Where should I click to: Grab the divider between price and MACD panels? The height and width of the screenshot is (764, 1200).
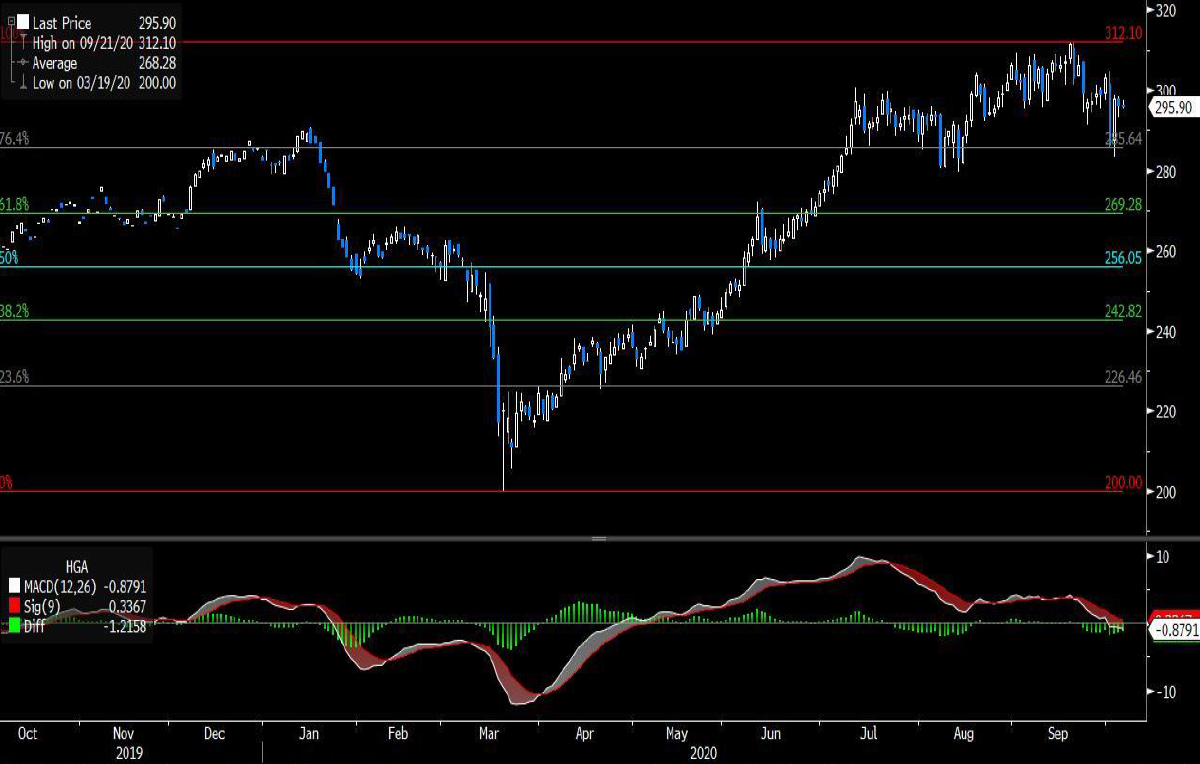click(x=599, y=539)
